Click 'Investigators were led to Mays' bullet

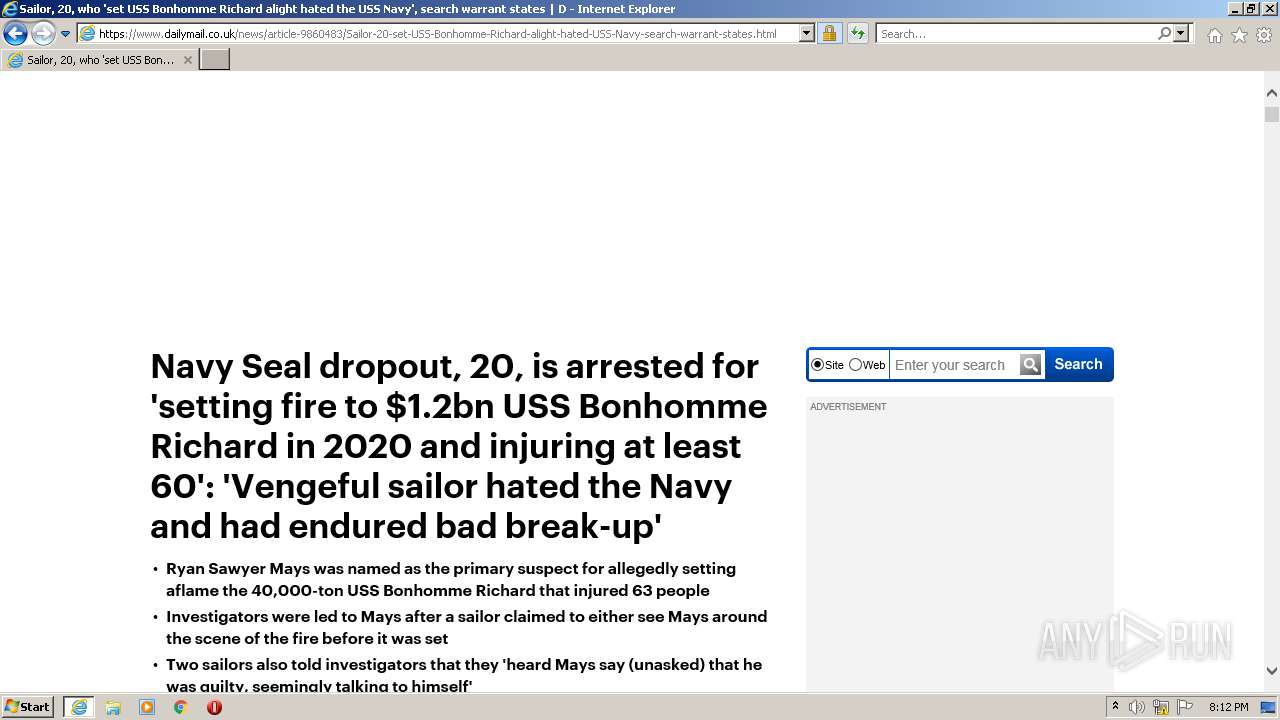[x=466, y=627]
